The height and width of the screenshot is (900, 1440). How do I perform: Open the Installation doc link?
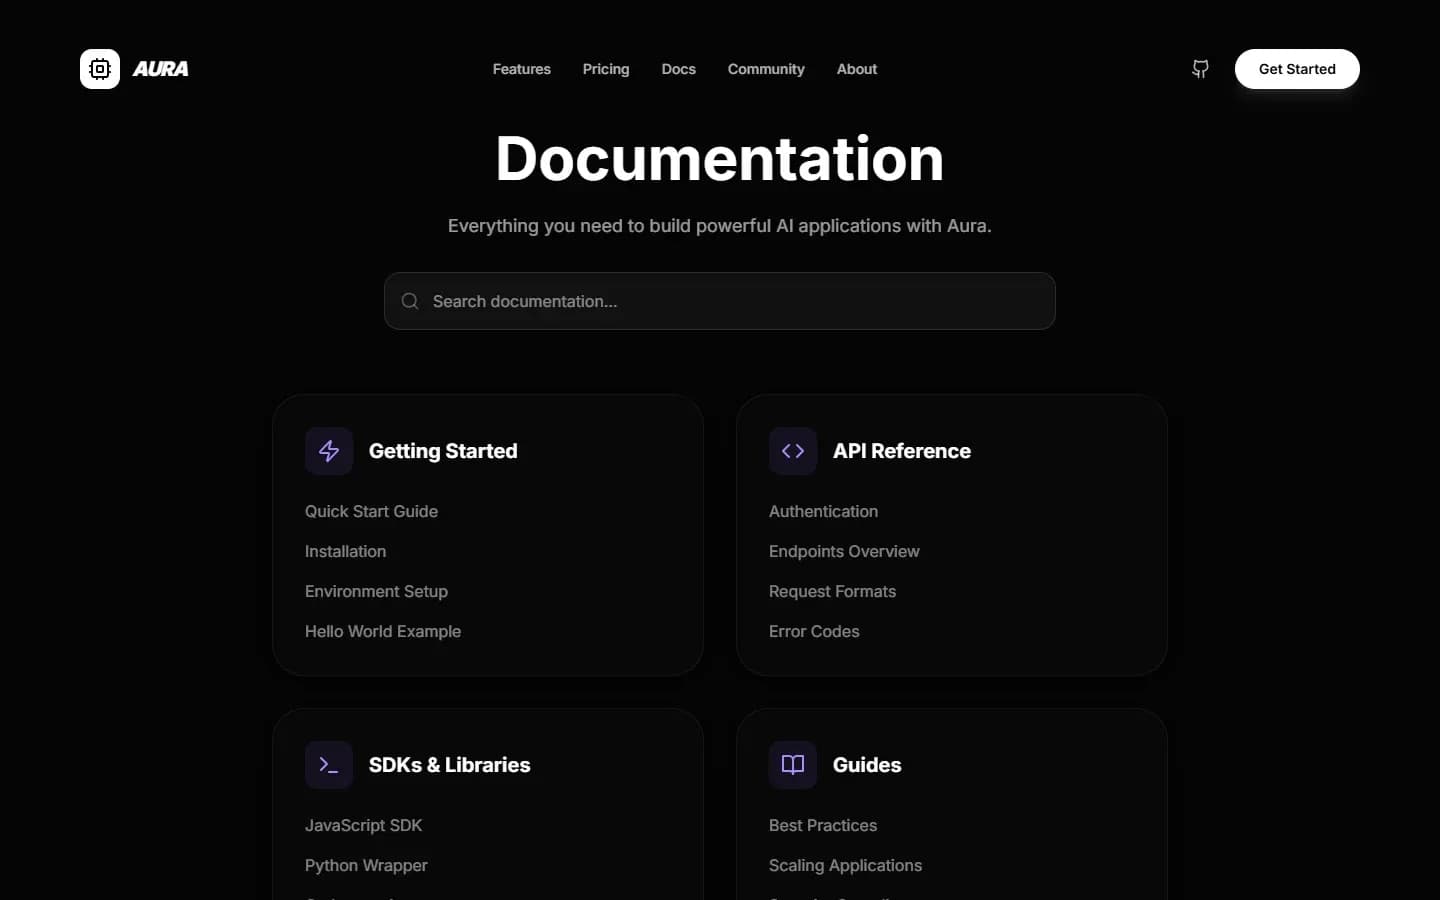pyautogui.click(x=346, y=551)
